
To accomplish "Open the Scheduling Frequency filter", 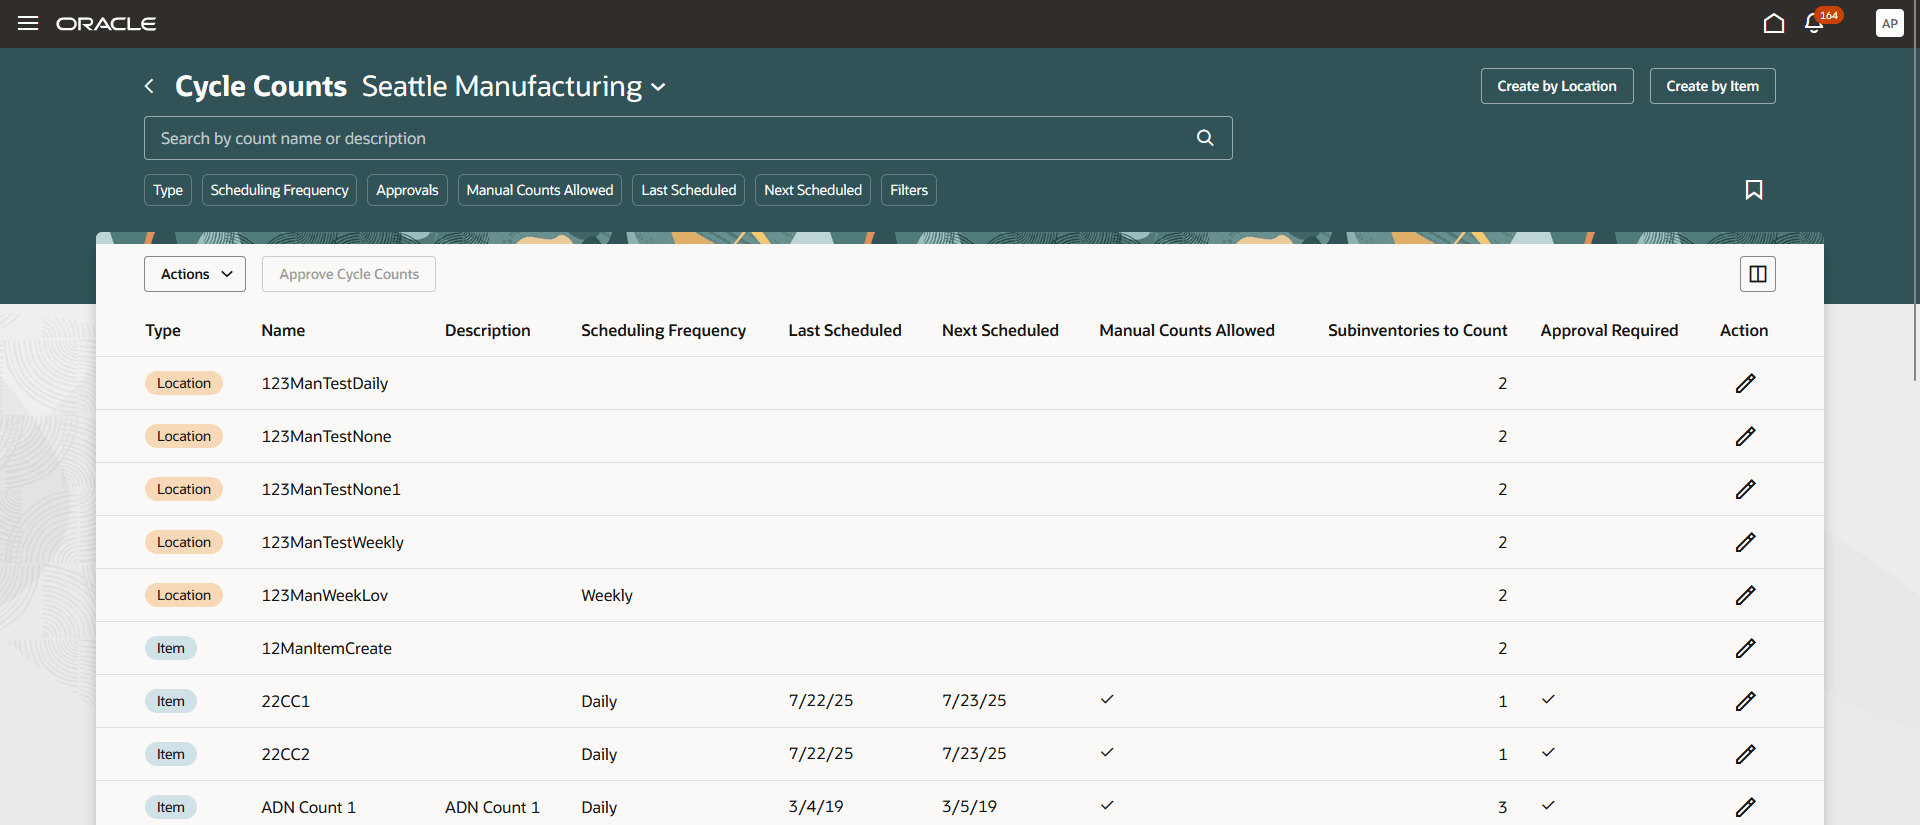I will 279,190.
